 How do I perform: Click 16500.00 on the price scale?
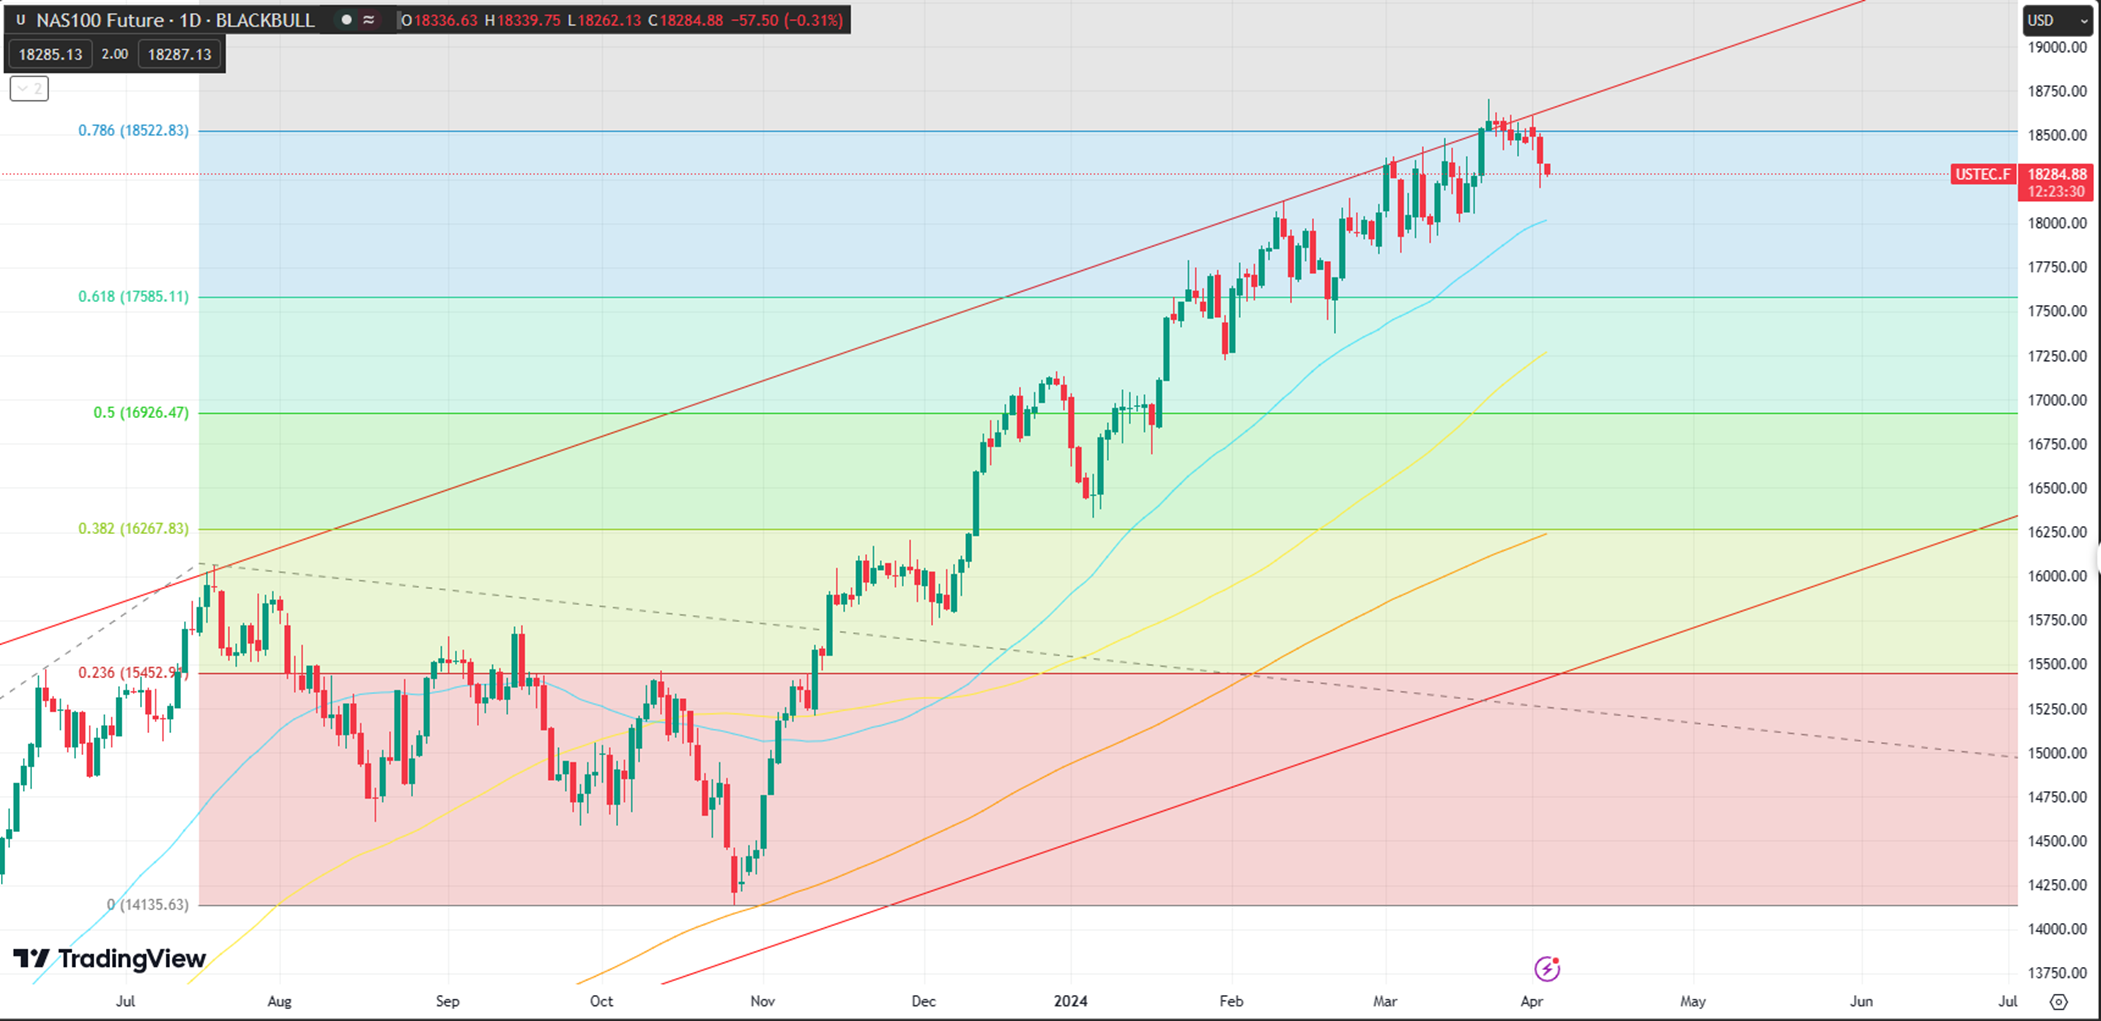(2057, 488)
